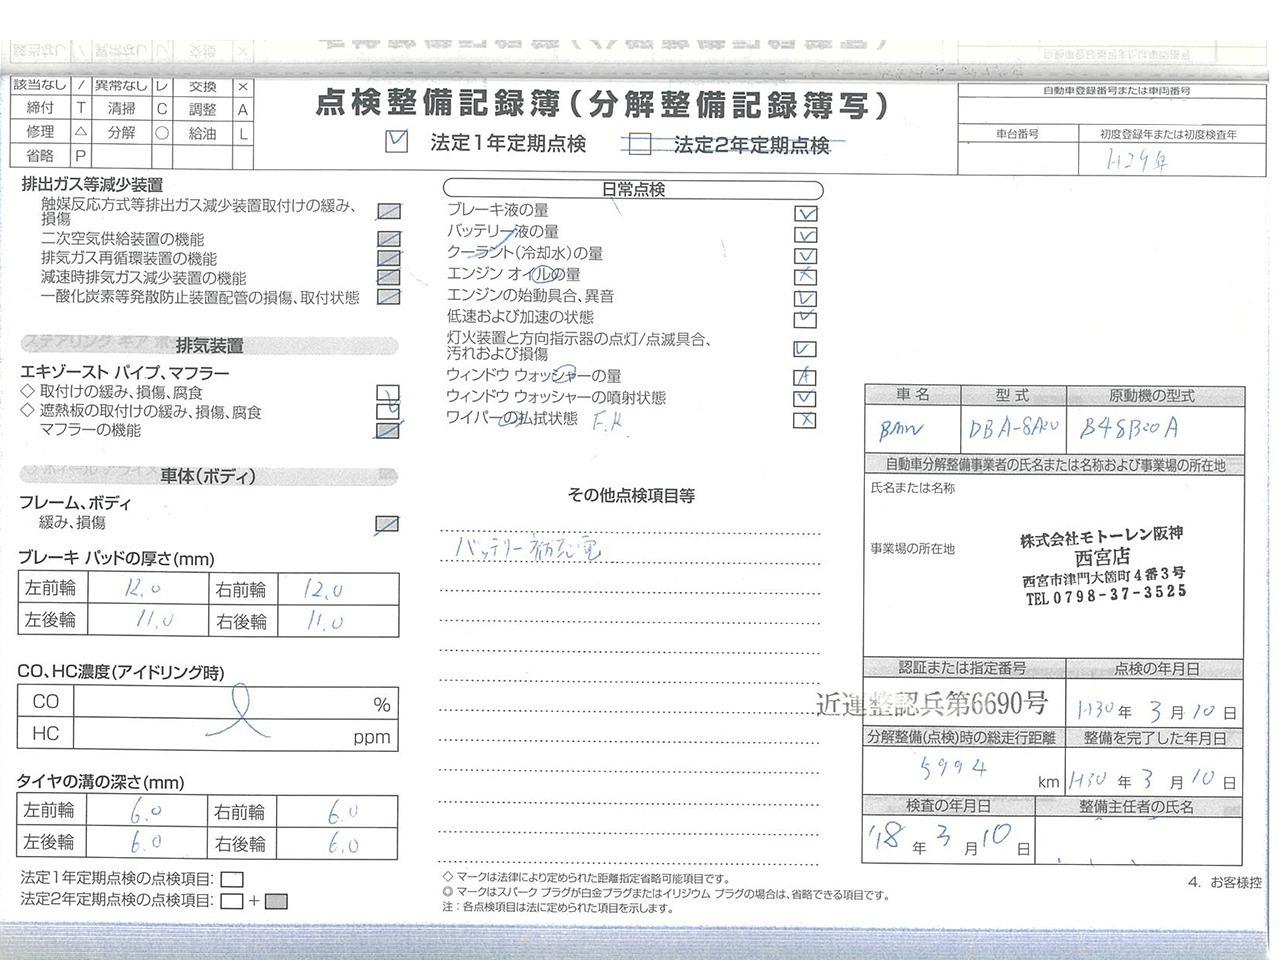Click the その他点検項目等 heading
1280x960 pixels.
coord(631,495)
